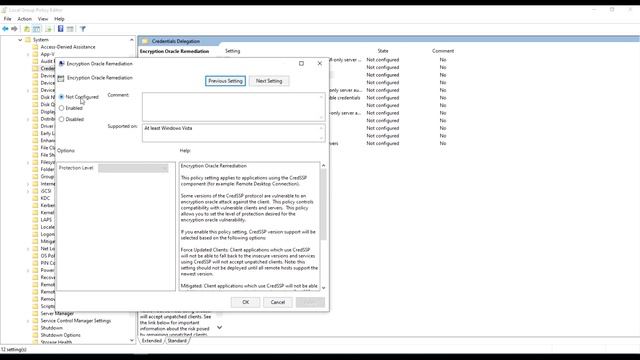Screen dimensions: 640x360
Task: Click the Service Control Manager Settings folder icon
Action: pyautogui.click(x=36, y=321)
